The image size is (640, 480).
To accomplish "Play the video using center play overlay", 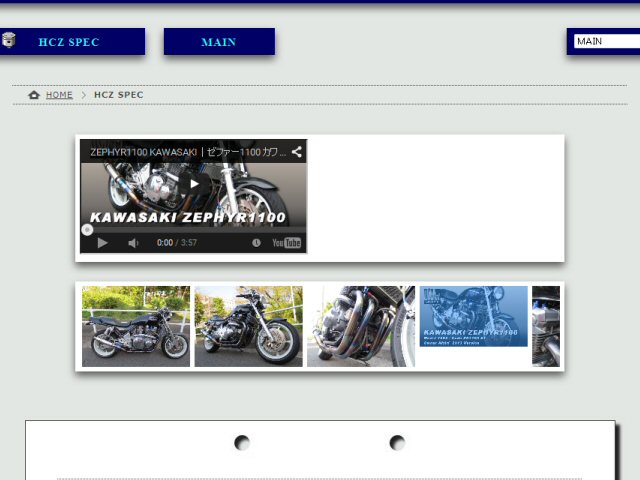I will pyautogui.click(x=194, y=184).
